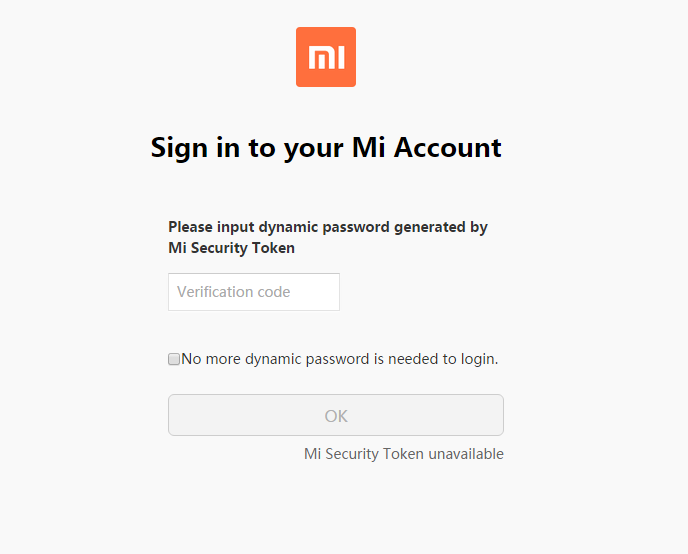Select the Xiaomi brand icon at top
Viewport: 688px width, 554px height.
326,57
